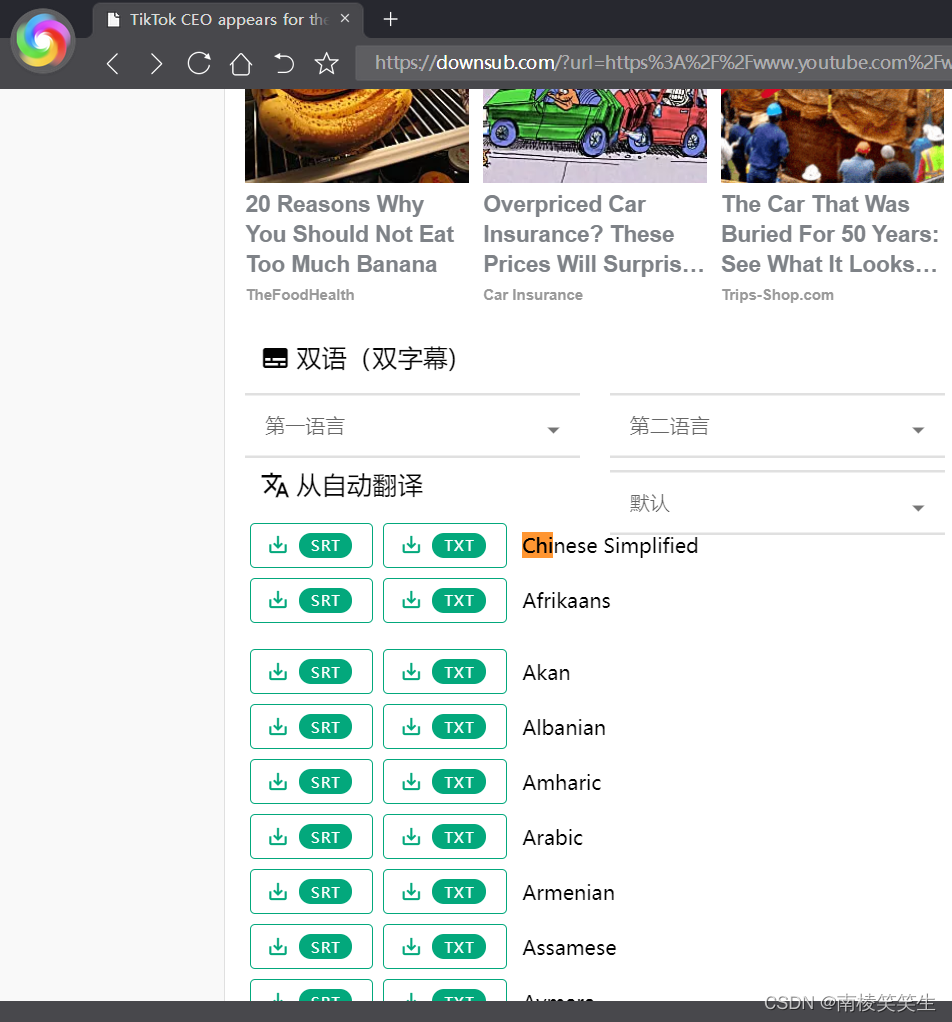Download SRT for Albanian
This screenshot has height=1022, width=952.
(x=311, y=727)
